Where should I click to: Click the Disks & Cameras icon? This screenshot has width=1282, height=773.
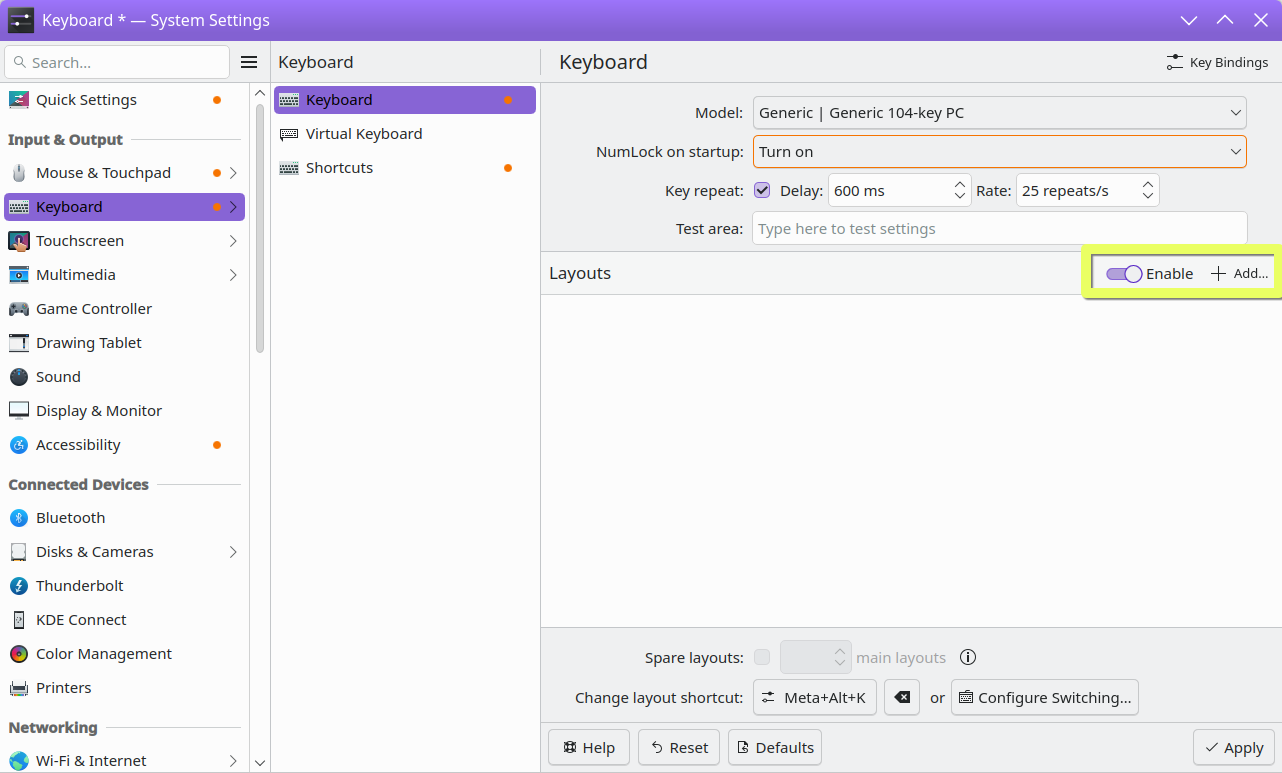coord(19,552)
